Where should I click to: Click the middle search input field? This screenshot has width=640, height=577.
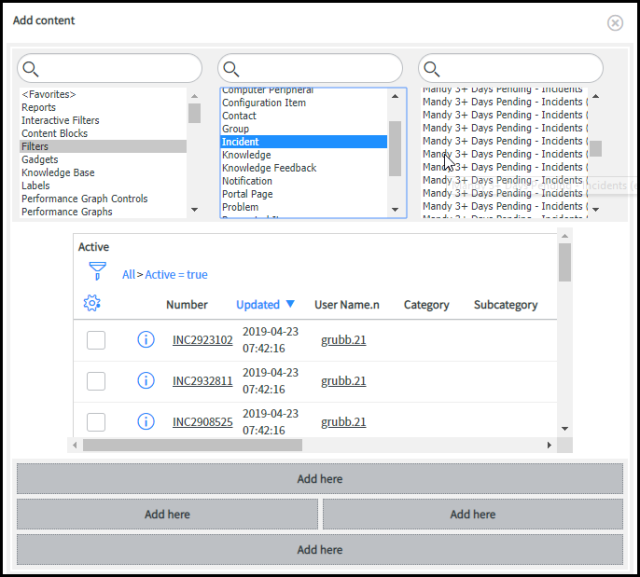[x=310, y=68]
